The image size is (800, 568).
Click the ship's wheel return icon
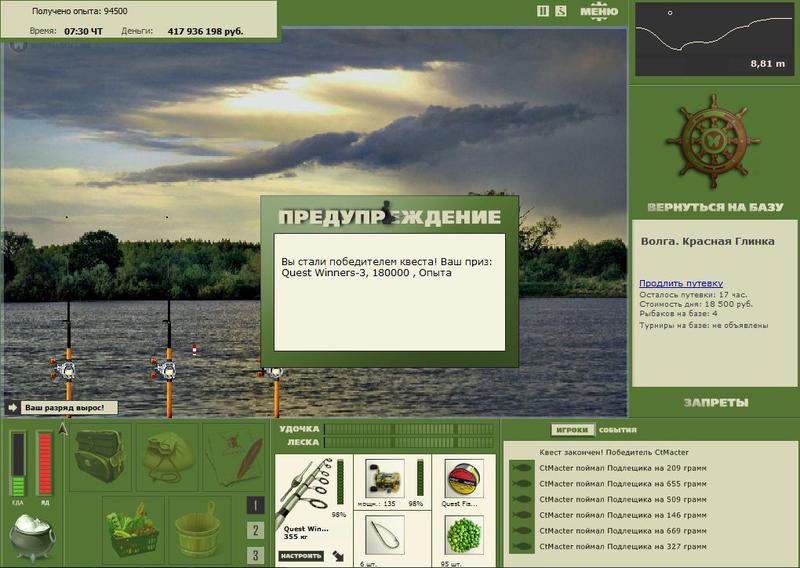713,141
